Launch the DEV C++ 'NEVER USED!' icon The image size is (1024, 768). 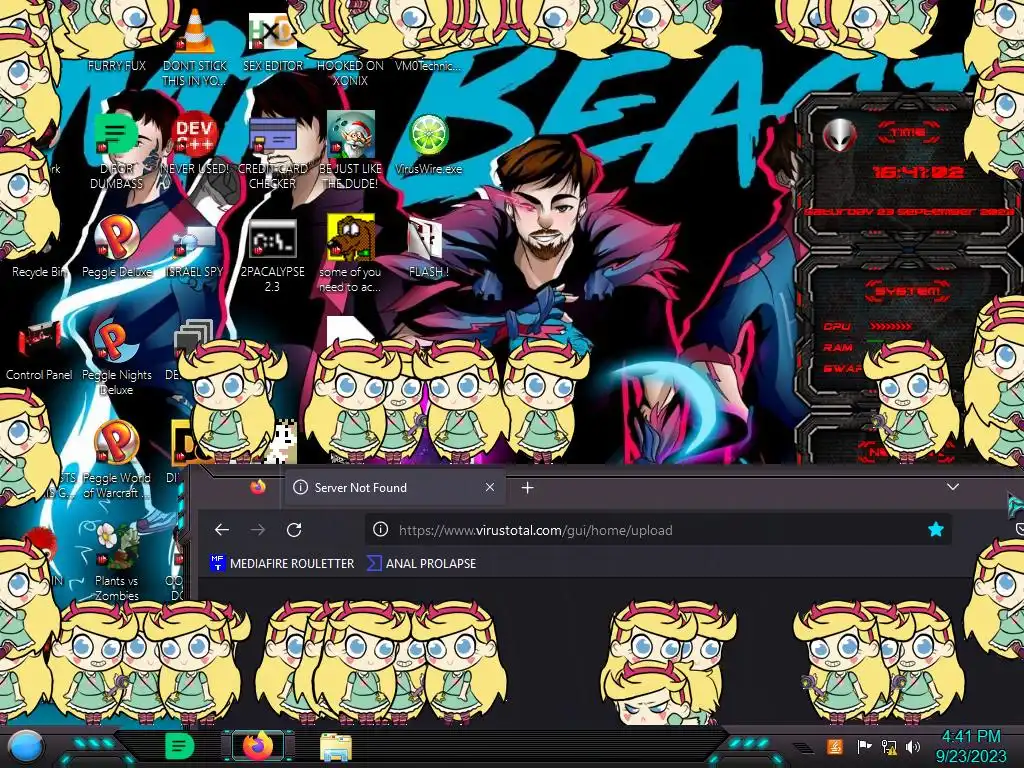[195, 144]
